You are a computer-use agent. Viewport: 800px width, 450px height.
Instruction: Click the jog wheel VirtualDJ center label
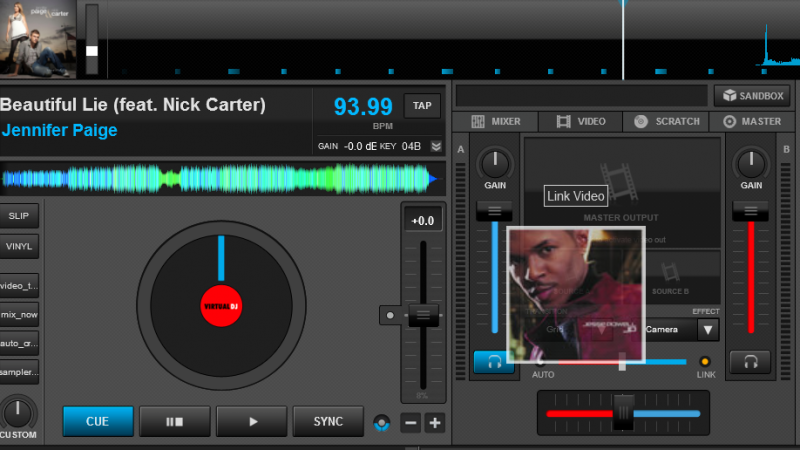click(221, 306)
